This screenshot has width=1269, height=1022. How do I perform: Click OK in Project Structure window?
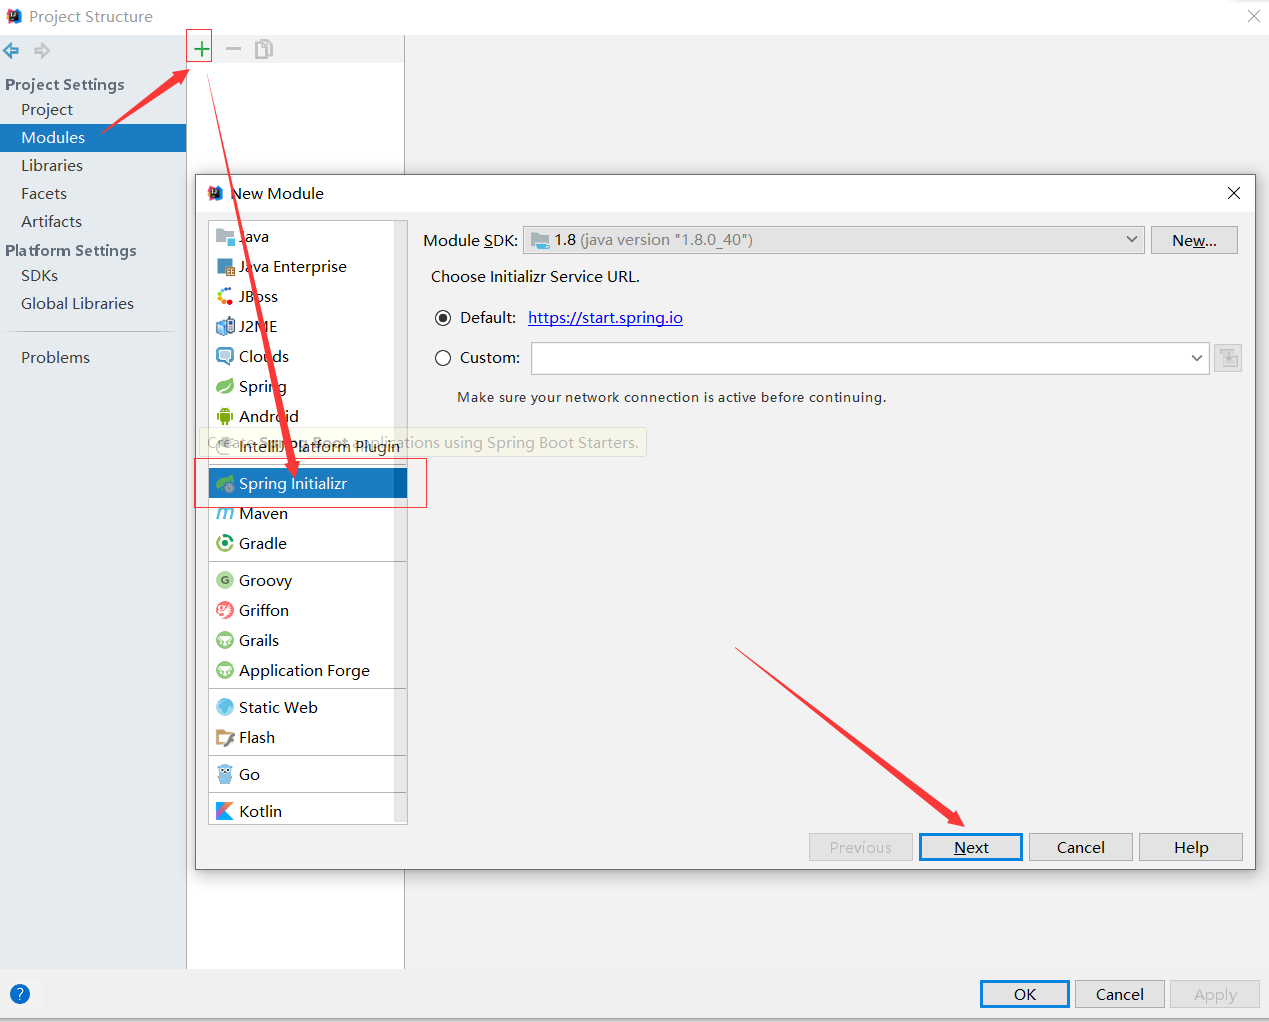1025,994
